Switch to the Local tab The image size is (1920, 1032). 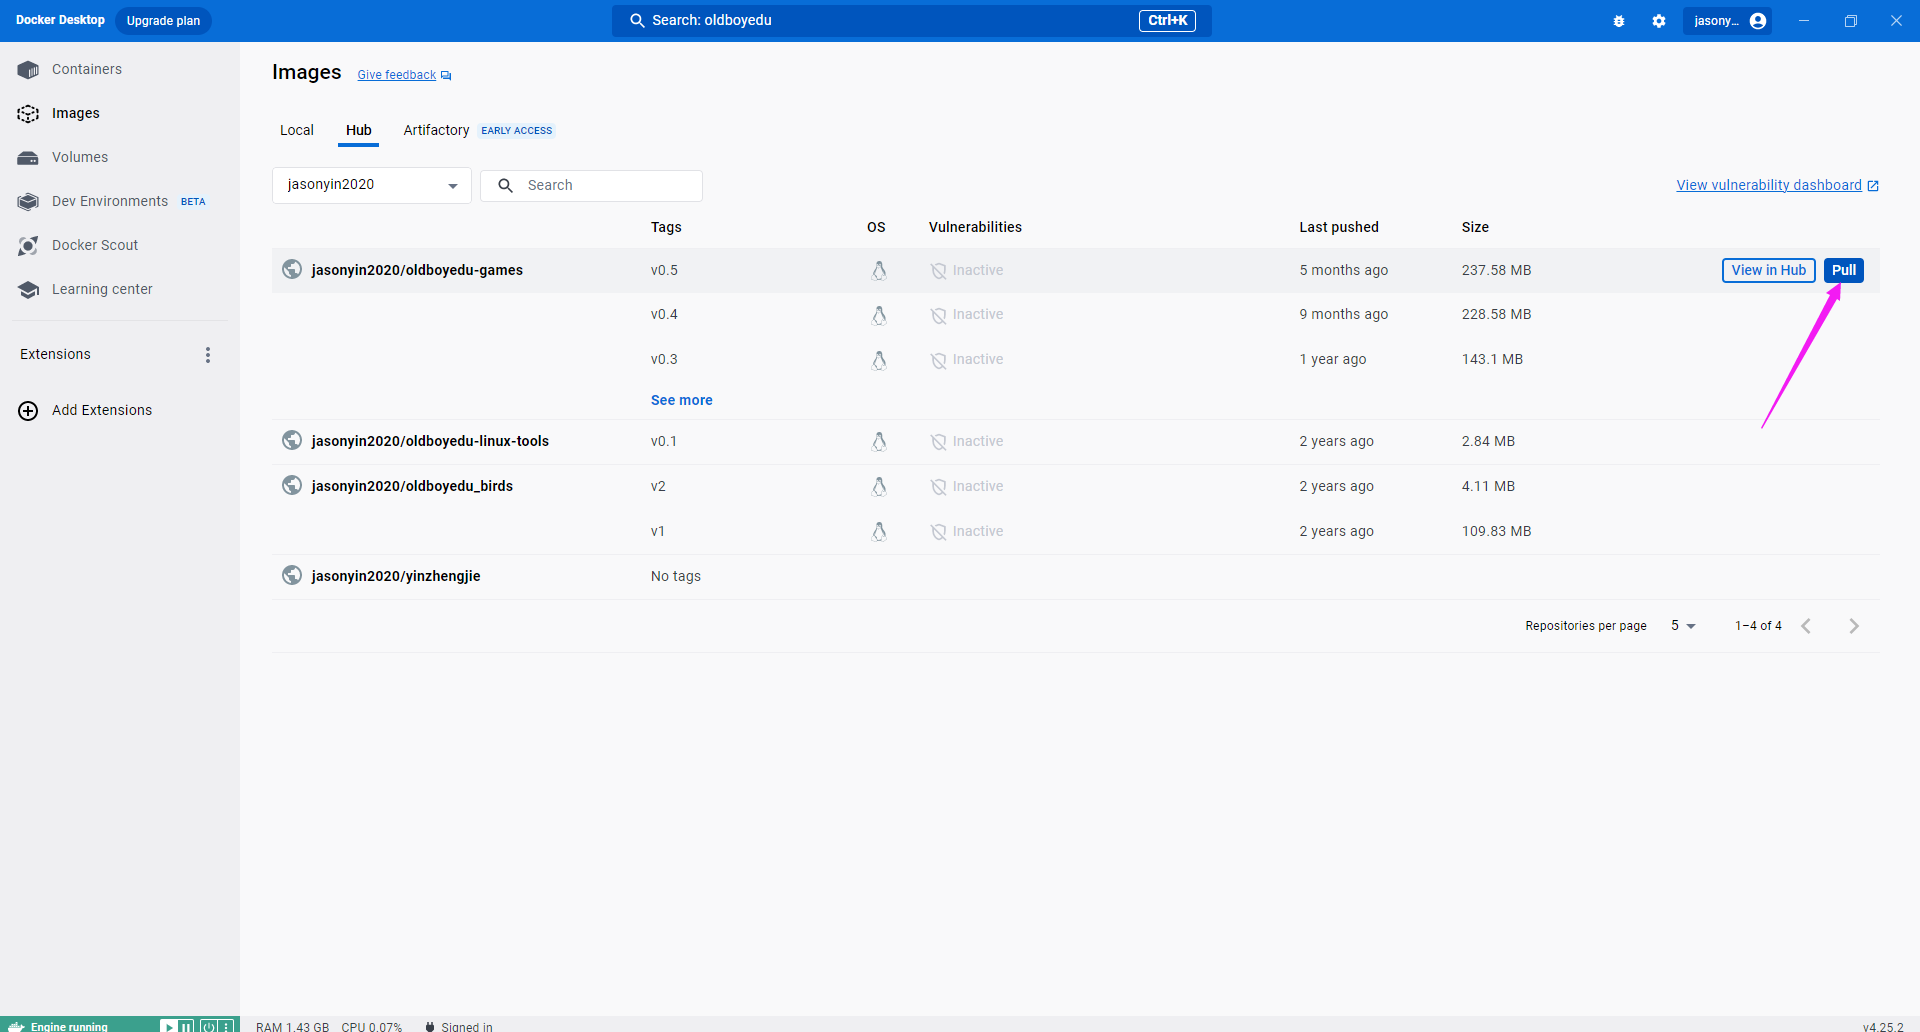point(296,130)
